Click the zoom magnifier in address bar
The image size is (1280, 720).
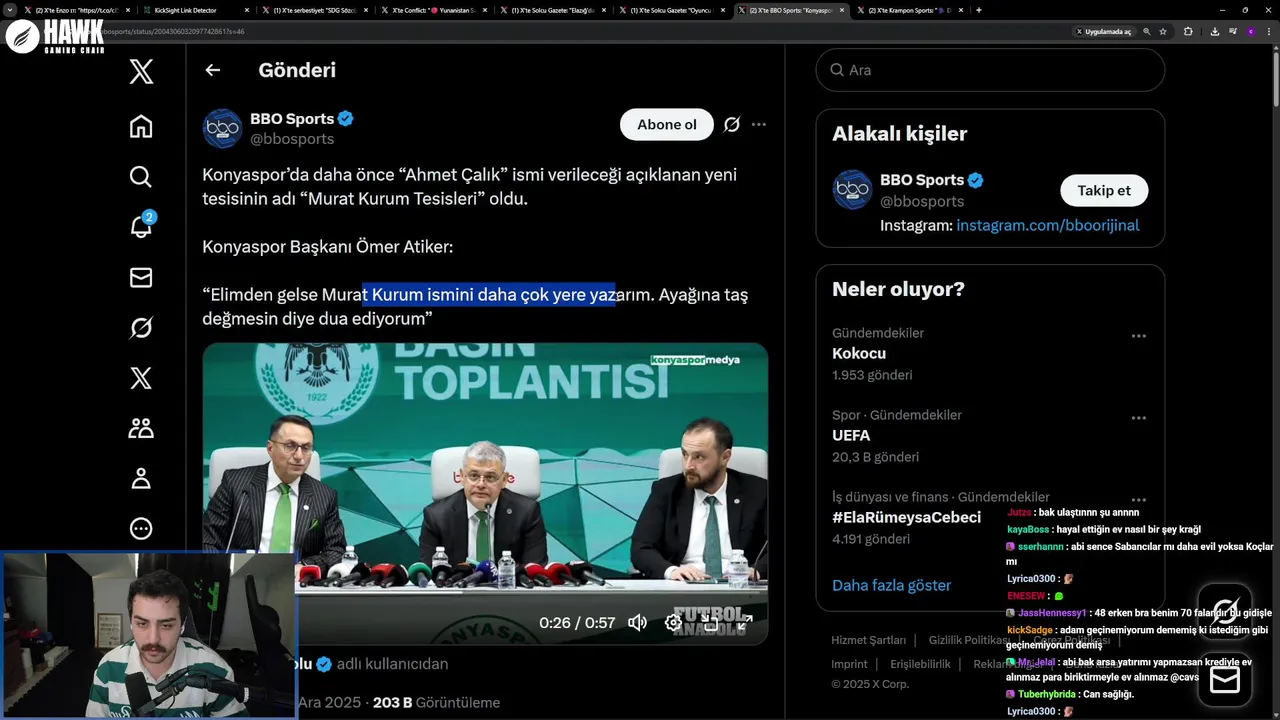pos(1146,31)
